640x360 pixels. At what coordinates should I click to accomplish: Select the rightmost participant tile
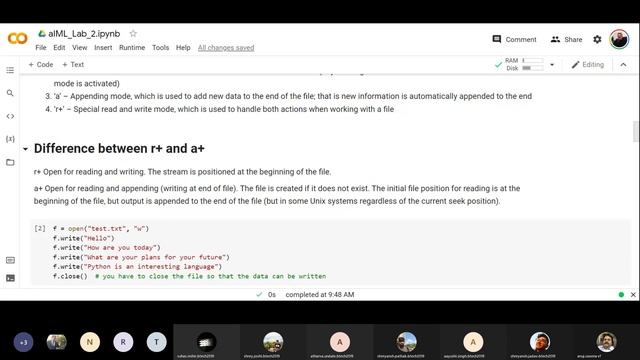pos(606,342)
